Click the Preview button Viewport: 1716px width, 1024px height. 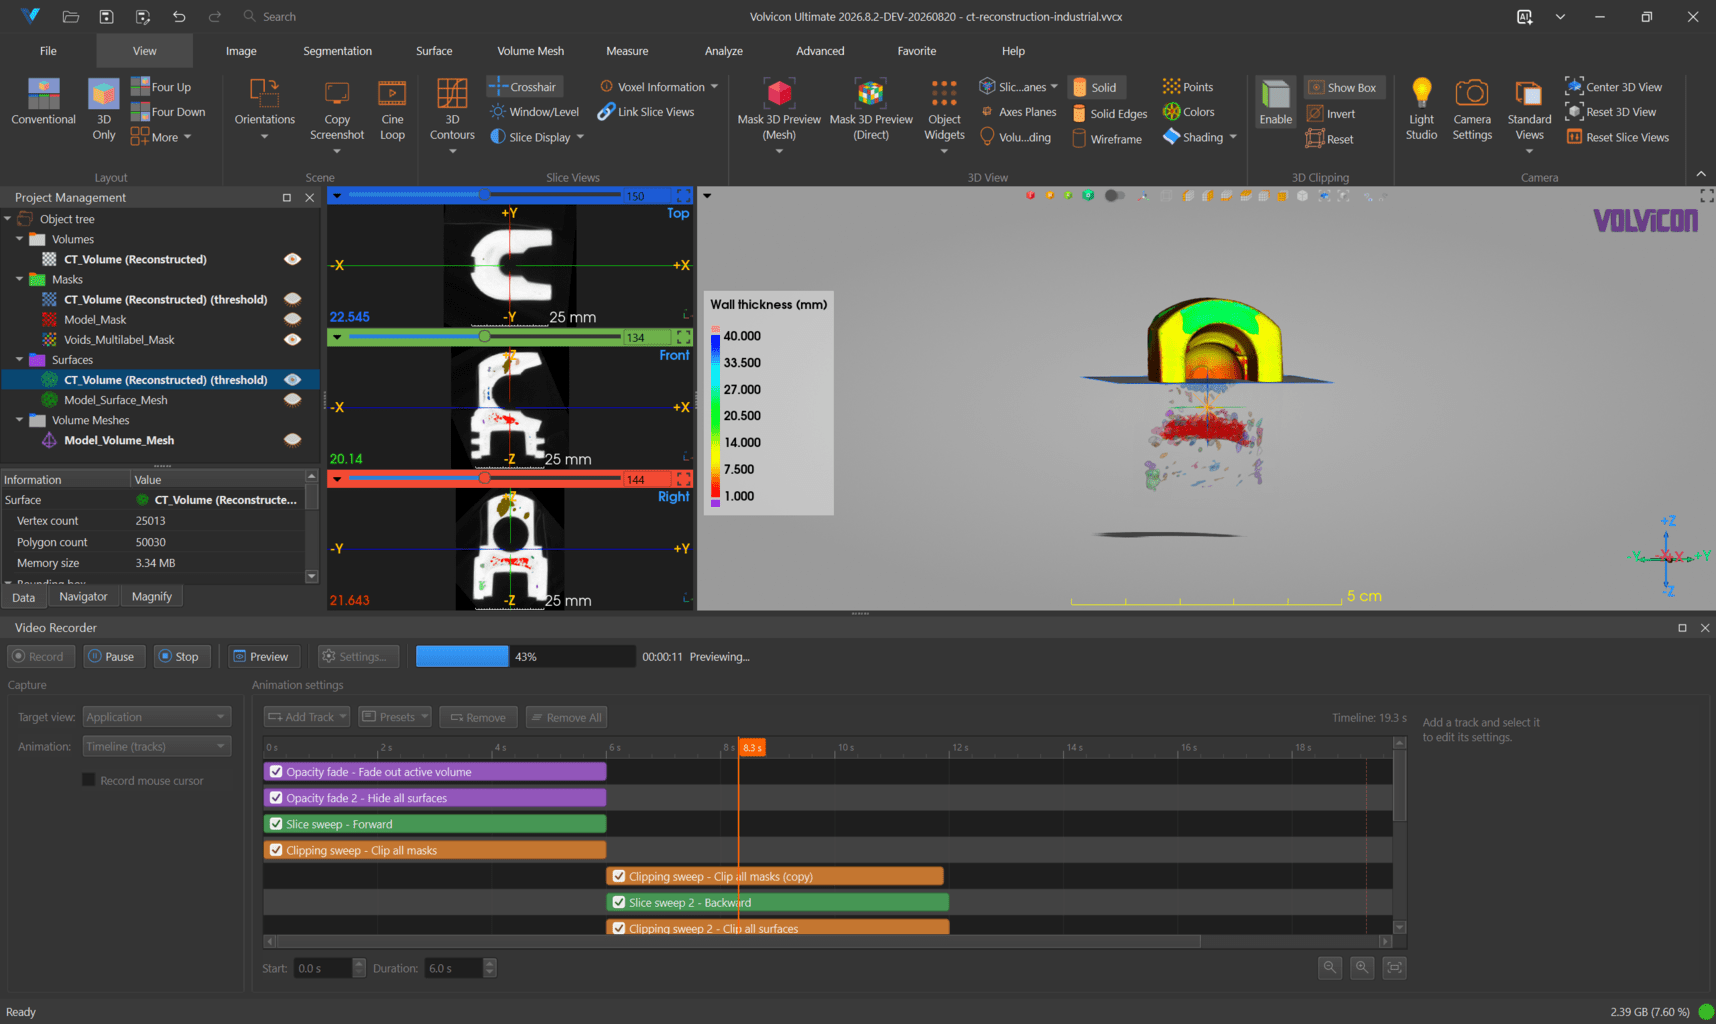click(261, 657)
